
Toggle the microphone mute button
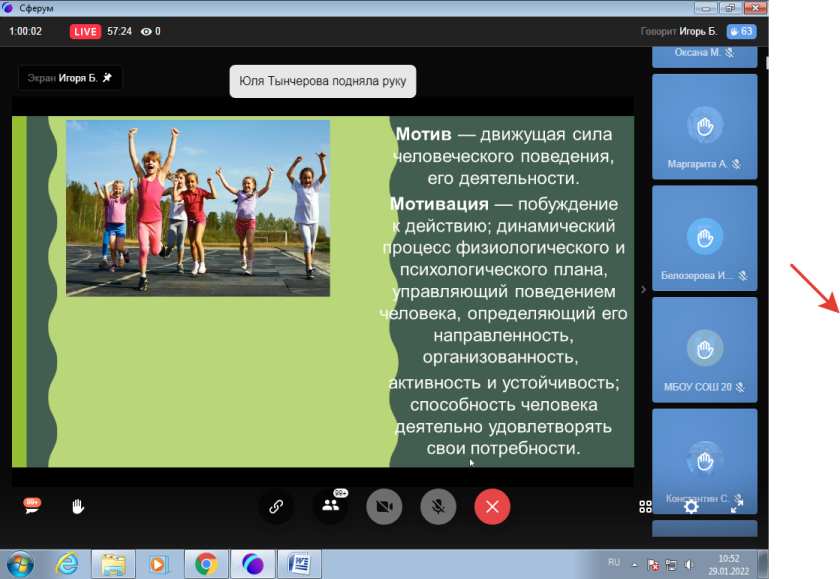(438, 506)
